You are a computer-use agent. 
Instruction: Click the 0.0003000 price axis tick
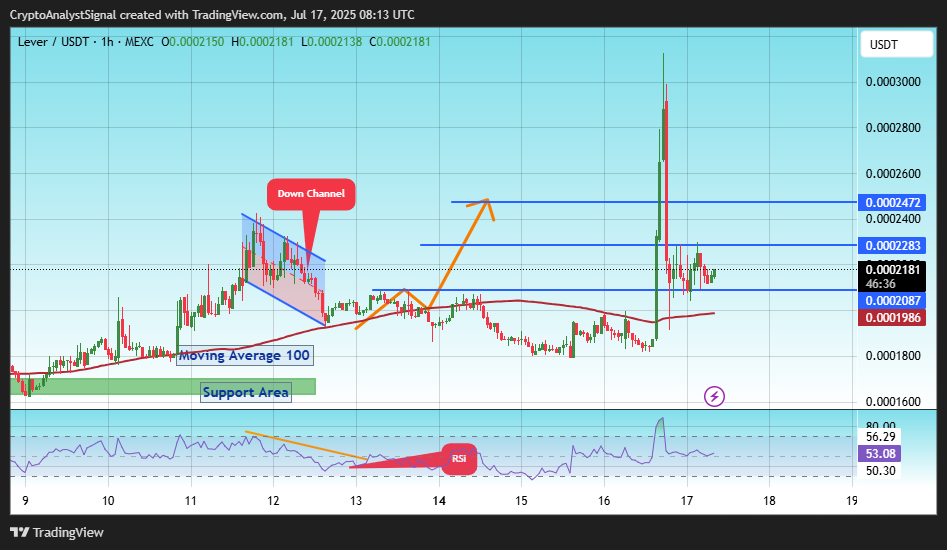[x=893, y=82]
